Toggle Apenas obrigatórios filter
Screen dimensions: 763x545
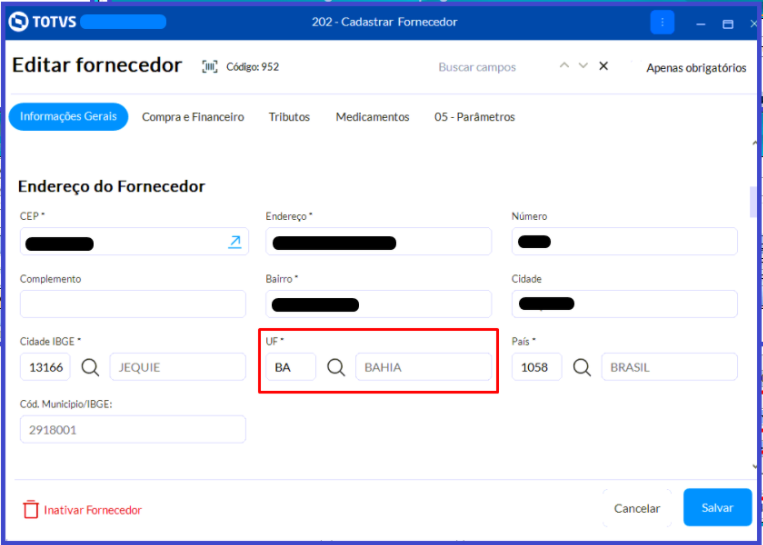click(x=696, y=68)
